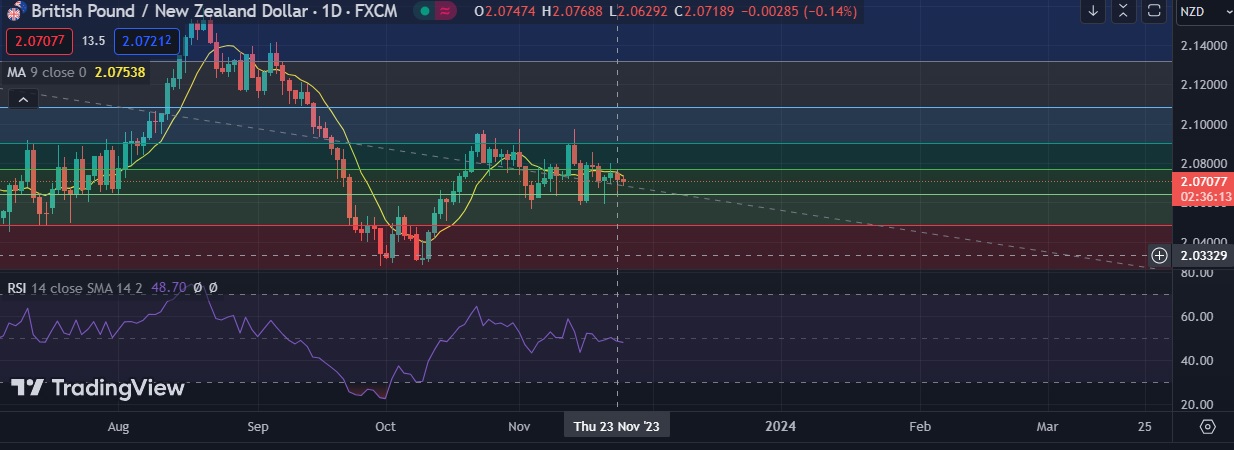Open chart settings gear at bottom right
1234x450 pixels.
point(1207,426)
